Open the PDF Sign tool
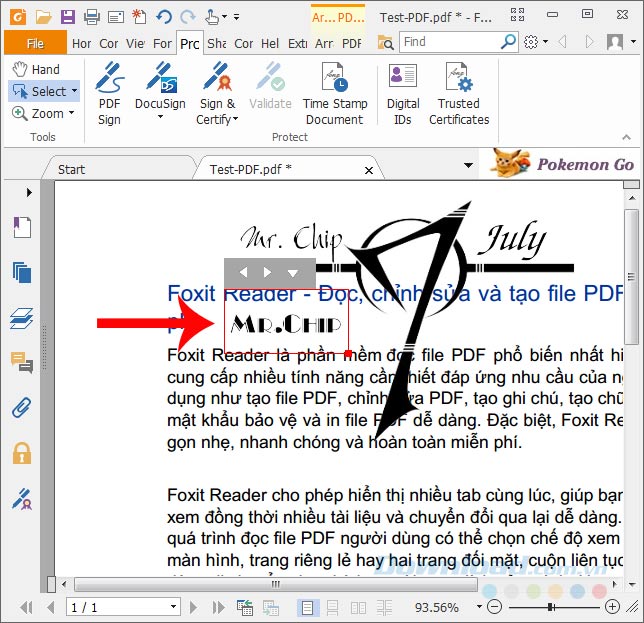Image resolution: width=644 pixels, height=623 pixels. pos(109,94)
